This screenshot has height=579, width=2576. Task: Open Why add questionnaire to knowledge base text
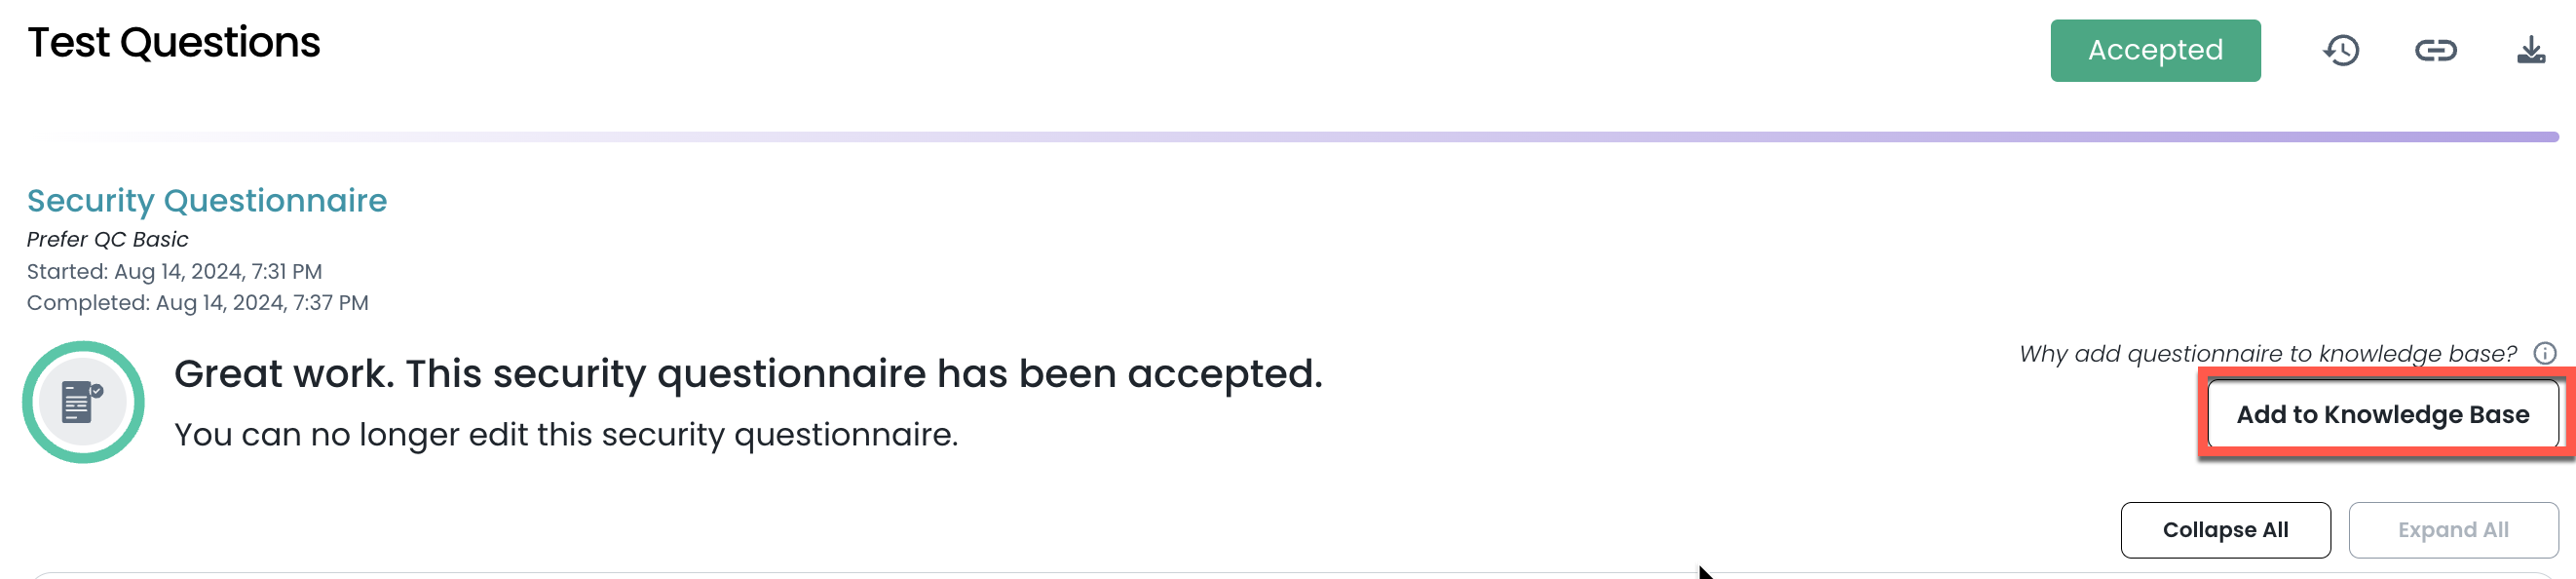[x=2268, y=353]
